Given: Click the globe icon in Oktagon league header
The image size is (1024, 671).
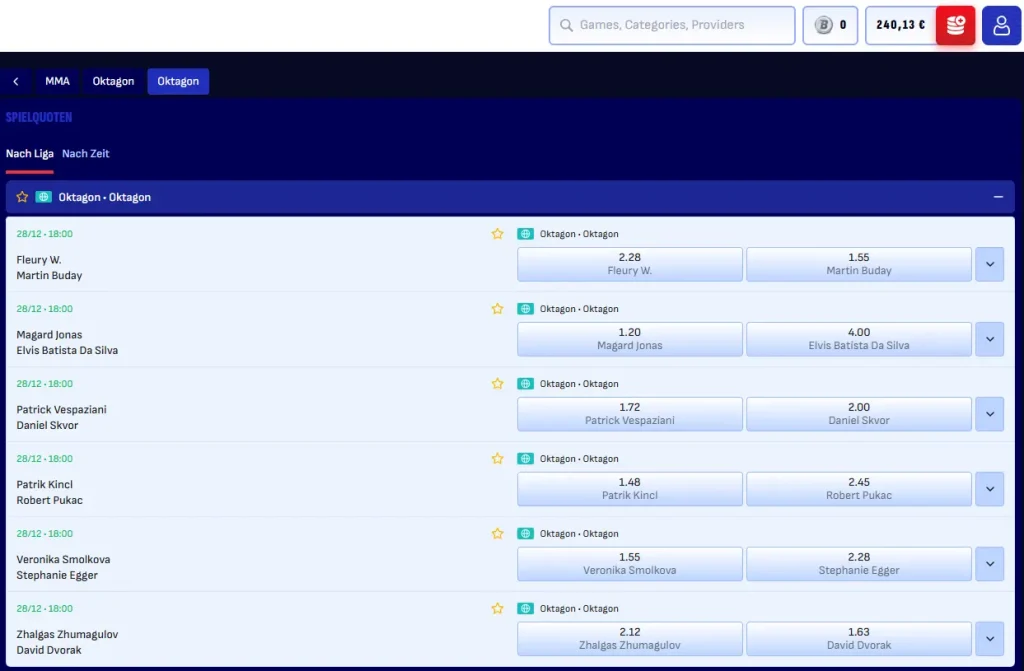Looking at the screenshot, I should pyautogui.click(x=43, y=197).
